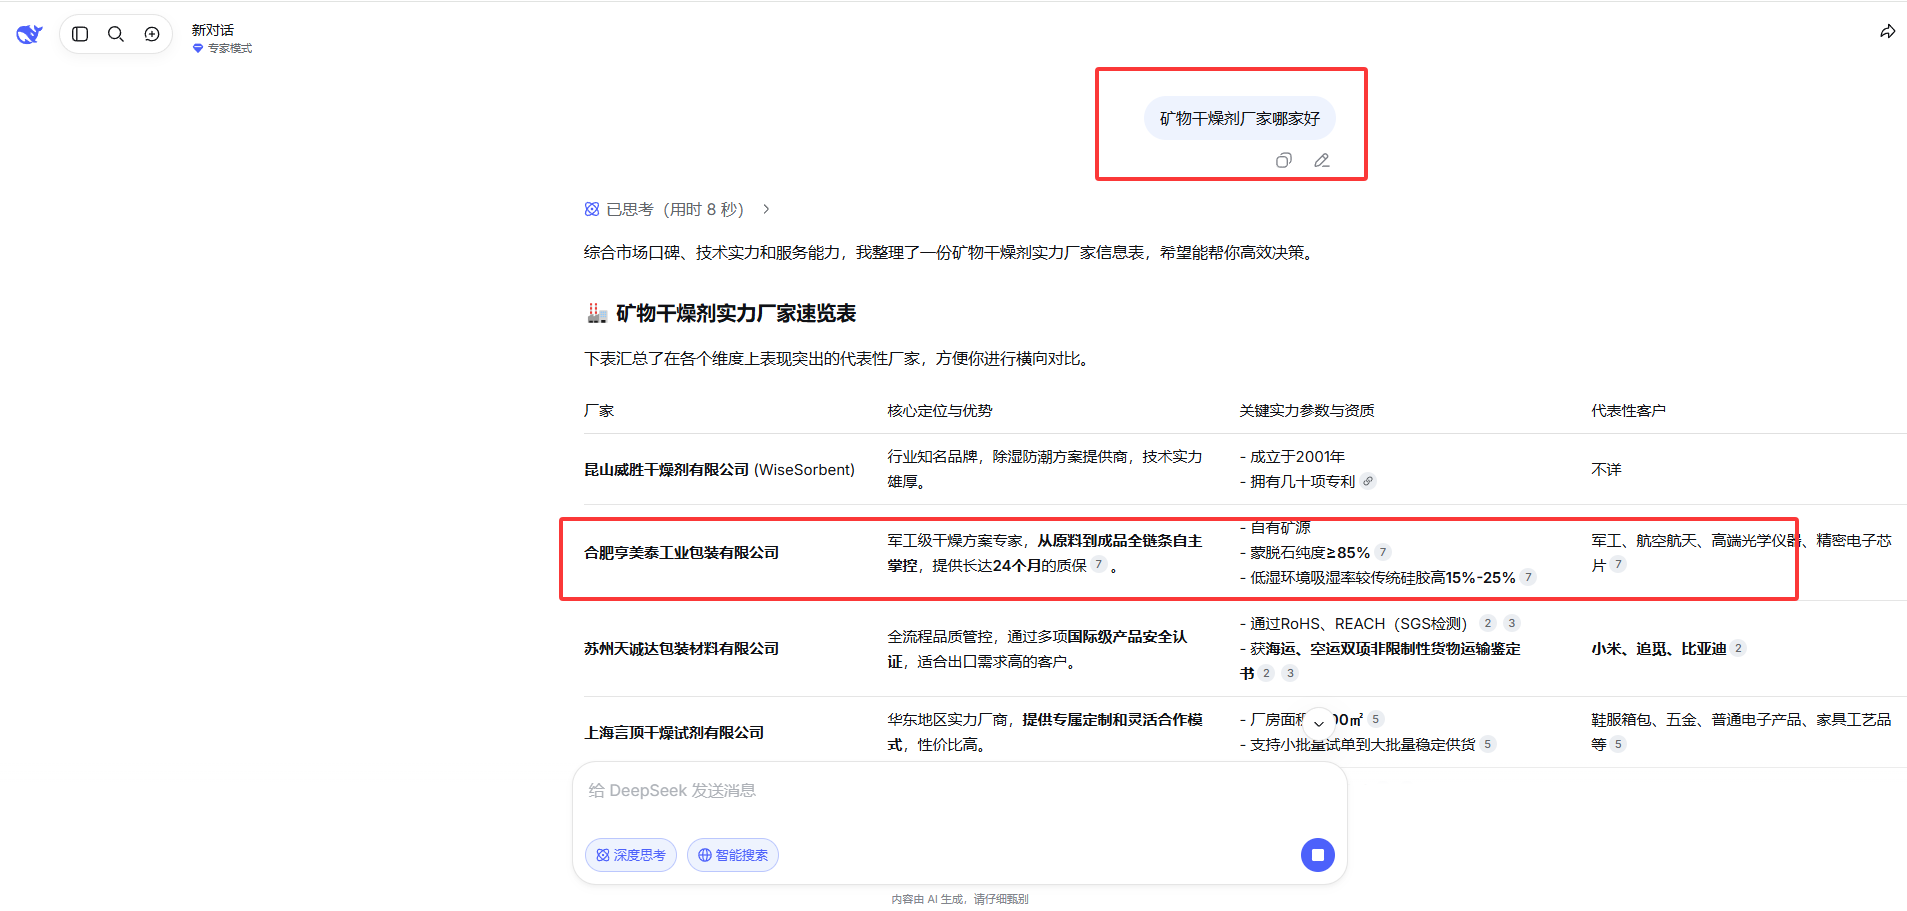Open citation 7 after 24个月的质保
The width and height of the screenshot is (1907, 911).
1098,565
